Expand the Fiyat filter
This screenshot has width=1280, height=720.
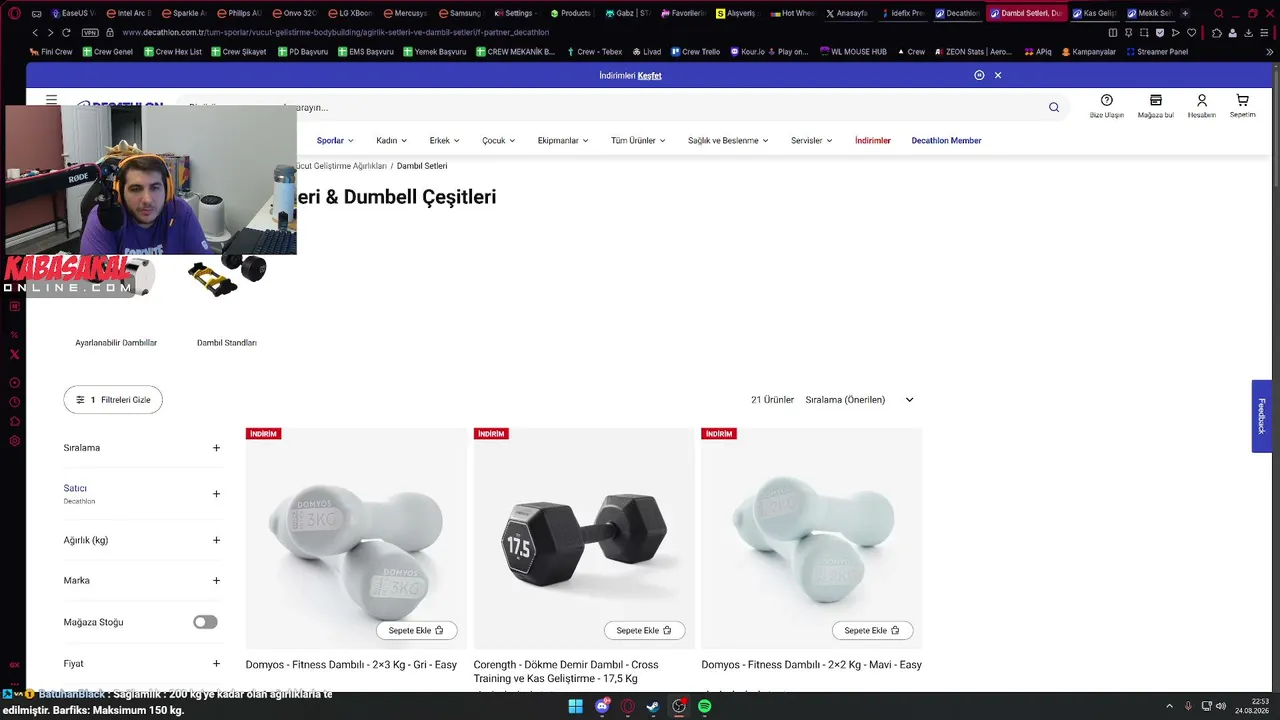click(x=142, y=664)
